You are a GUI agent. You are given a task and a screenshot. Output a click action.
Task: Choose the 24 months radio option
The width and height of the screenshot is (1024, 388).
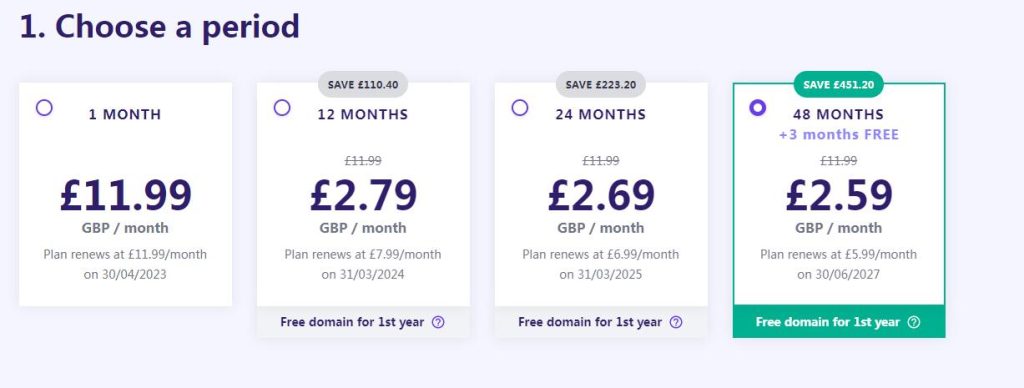[519, 108]
